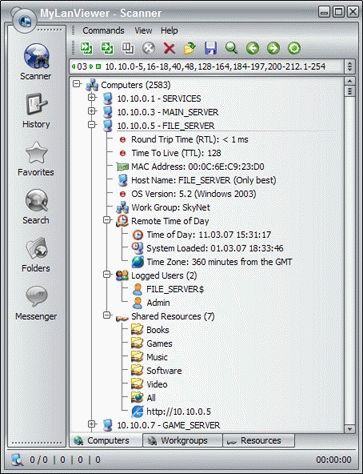The height and width of the screenshot is (474, 363).
Task: Select the 10.10.0.3 - MAIN_SERVER computer
Action: point(168,112)
